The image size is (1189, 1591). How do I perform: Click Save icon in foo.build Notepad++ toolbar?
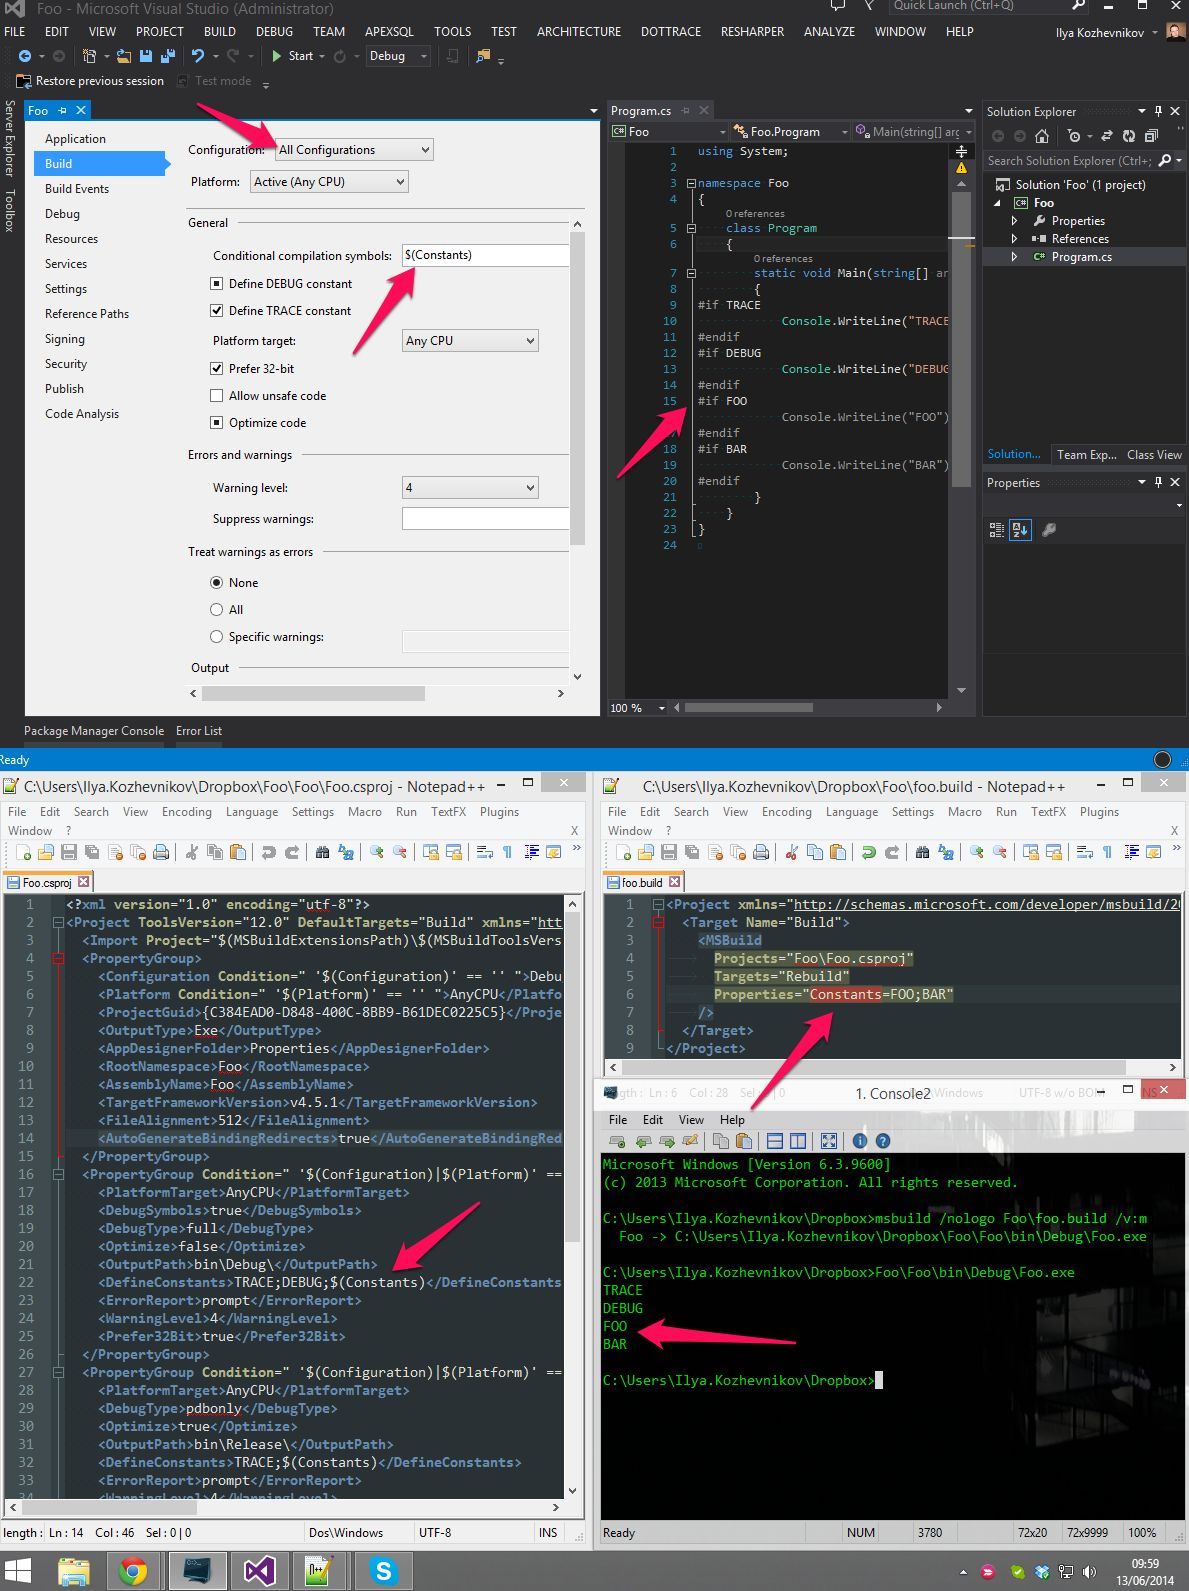669,852
